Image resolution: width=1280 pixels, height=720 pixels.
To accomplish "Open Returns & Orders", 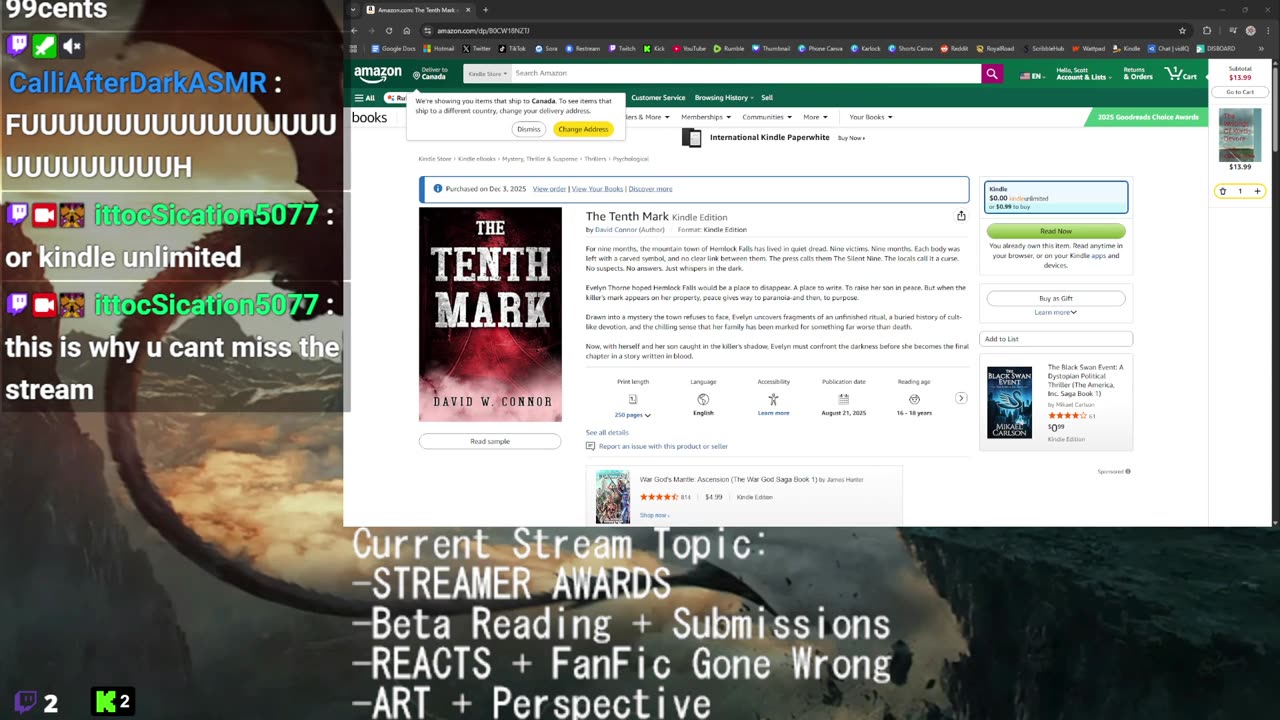I will click(1138, 74).
